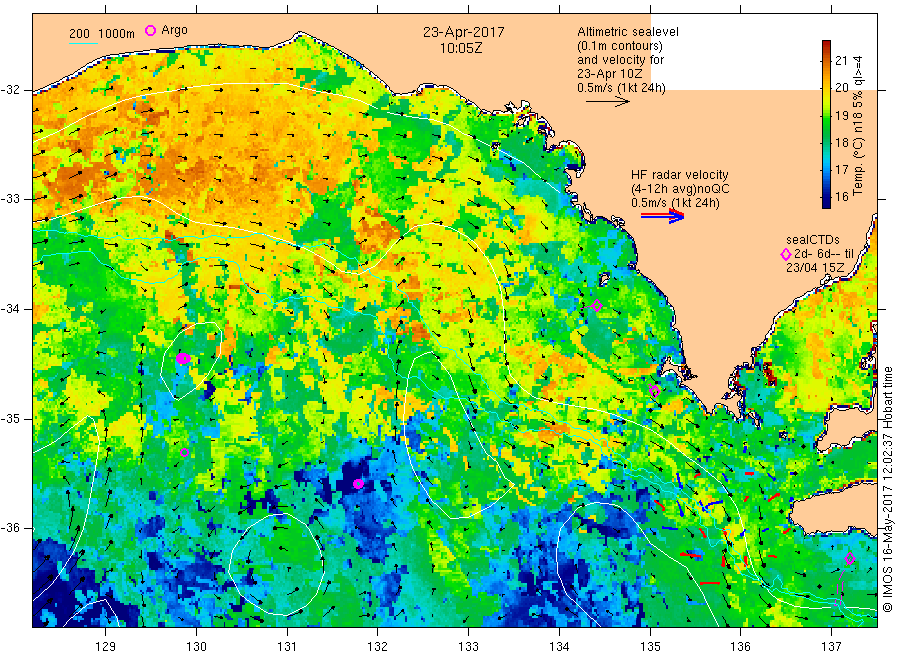Click the '23-Apr 10Z' text line
This screenshot has width=900, height=660.
coord(610,74)
